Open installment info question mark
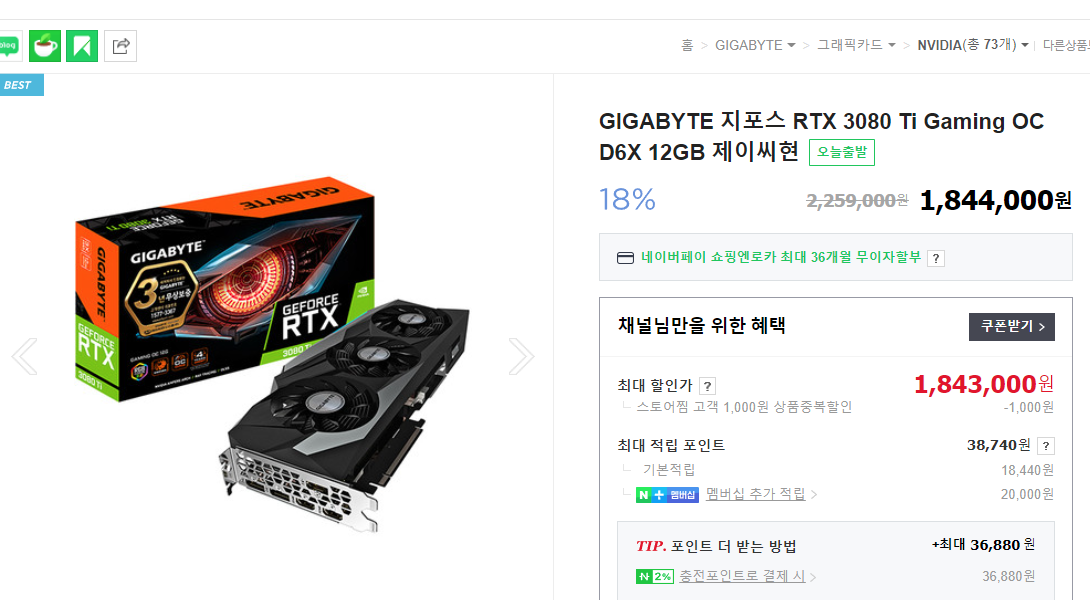Screen dimensions: 1090x600 pyautogui.click(x=936, y=259)
